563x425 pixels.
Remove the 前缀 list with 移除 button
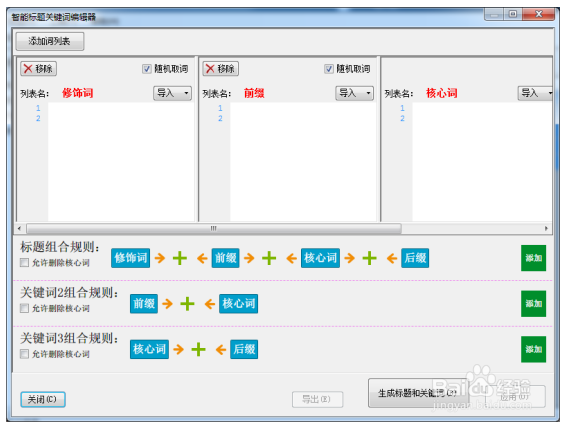point(220,69)
